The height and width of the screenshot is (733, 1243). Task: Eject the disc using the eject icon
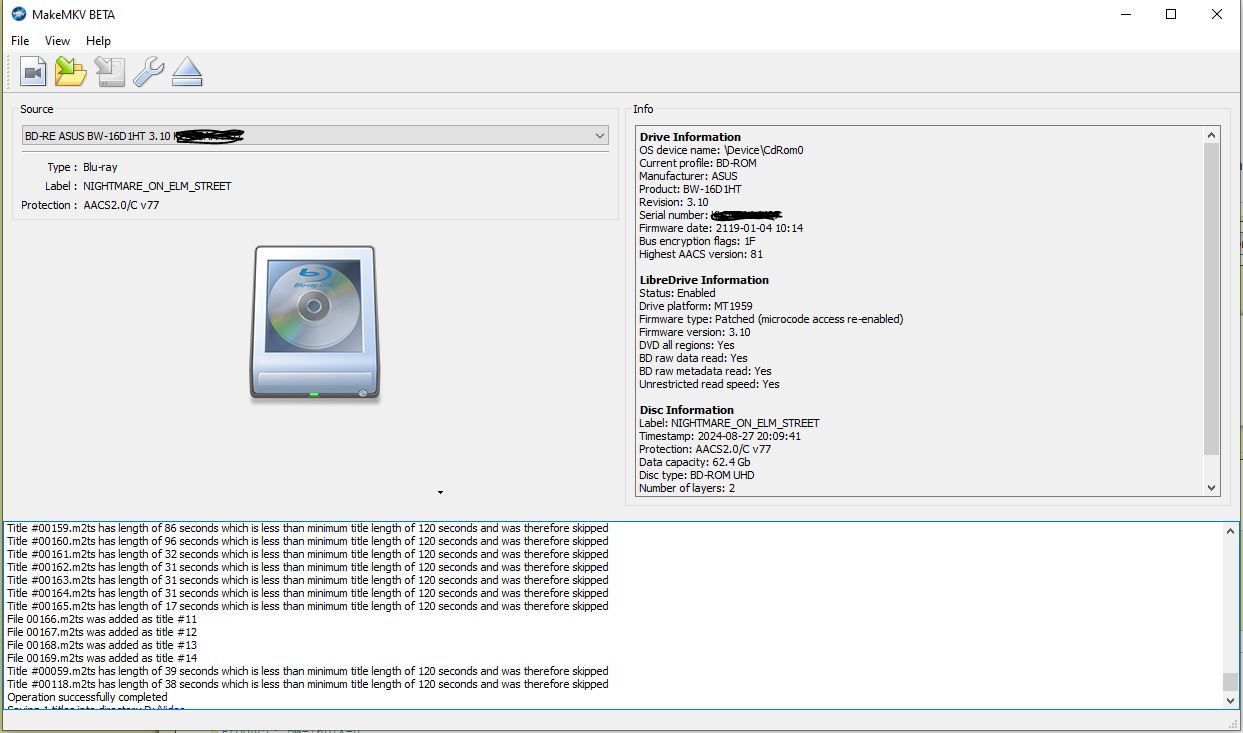point(187,72)
